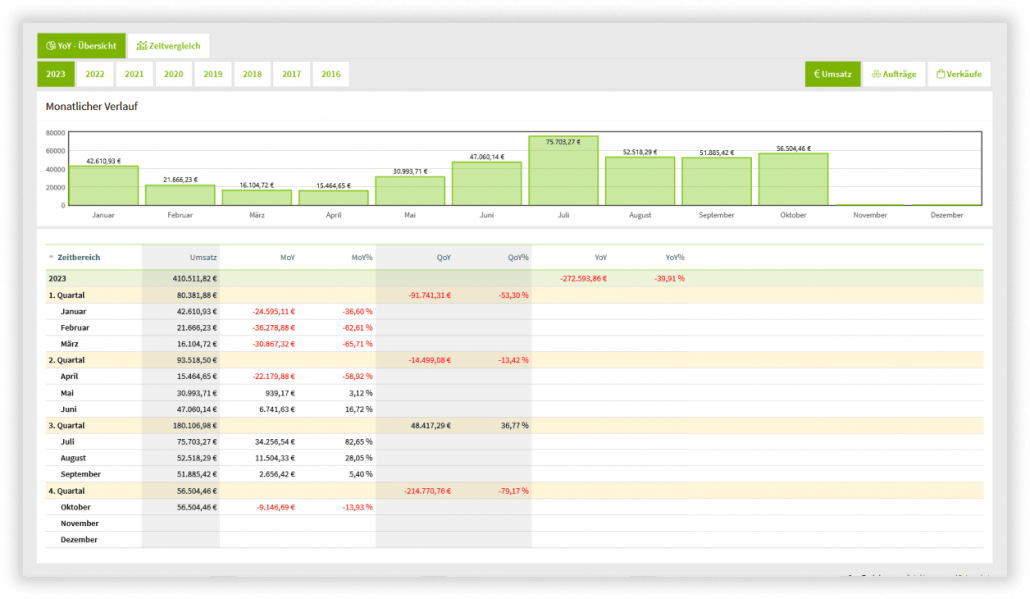The image size is (1030, 599).
Task: Select the Juli table row label
Action: [67, 442]
